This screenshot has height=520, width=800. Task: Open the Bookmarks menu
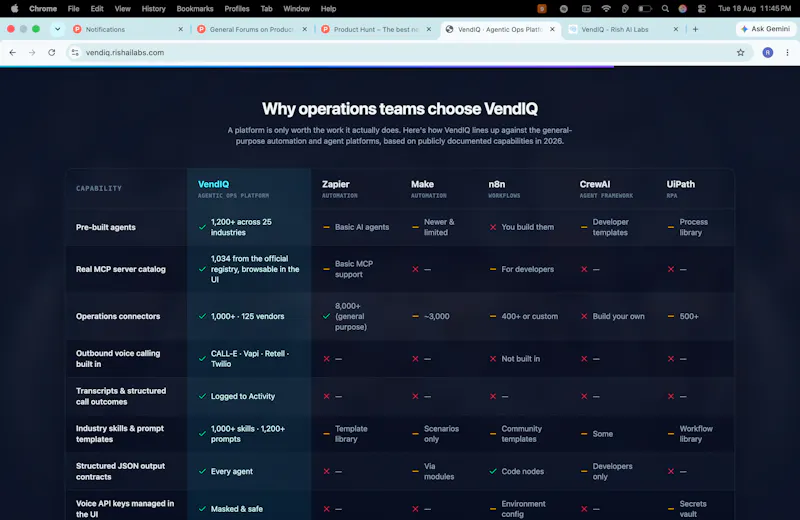tap(195, 9)
